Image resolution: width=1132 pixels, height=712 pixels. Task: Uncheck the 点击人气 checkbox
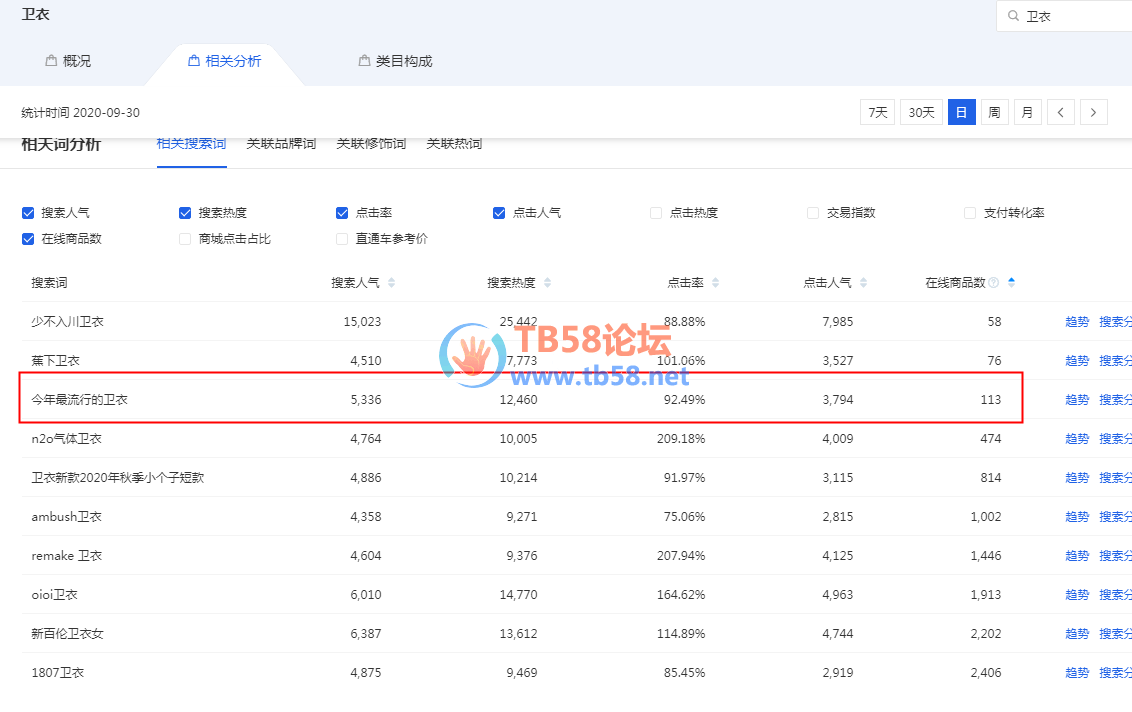tap(499, 213)
